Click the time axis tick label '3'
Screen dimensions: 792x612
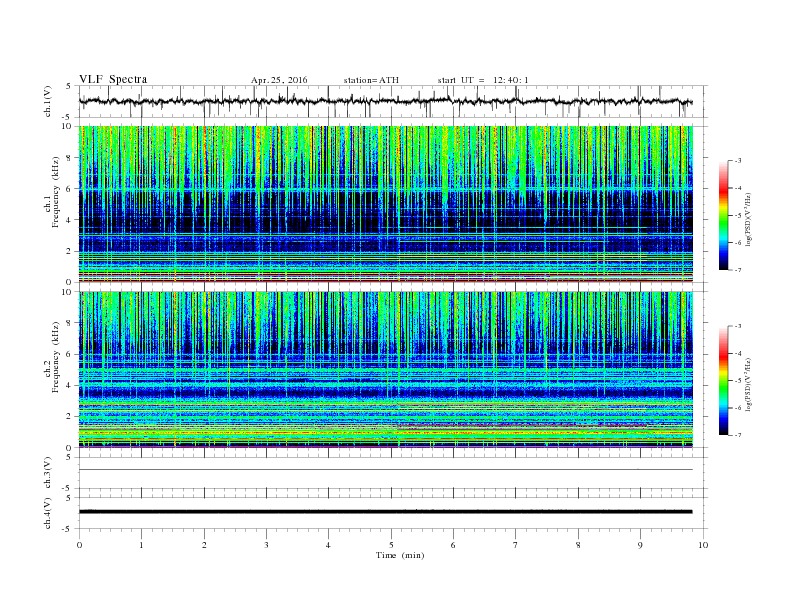pos(266,545)
